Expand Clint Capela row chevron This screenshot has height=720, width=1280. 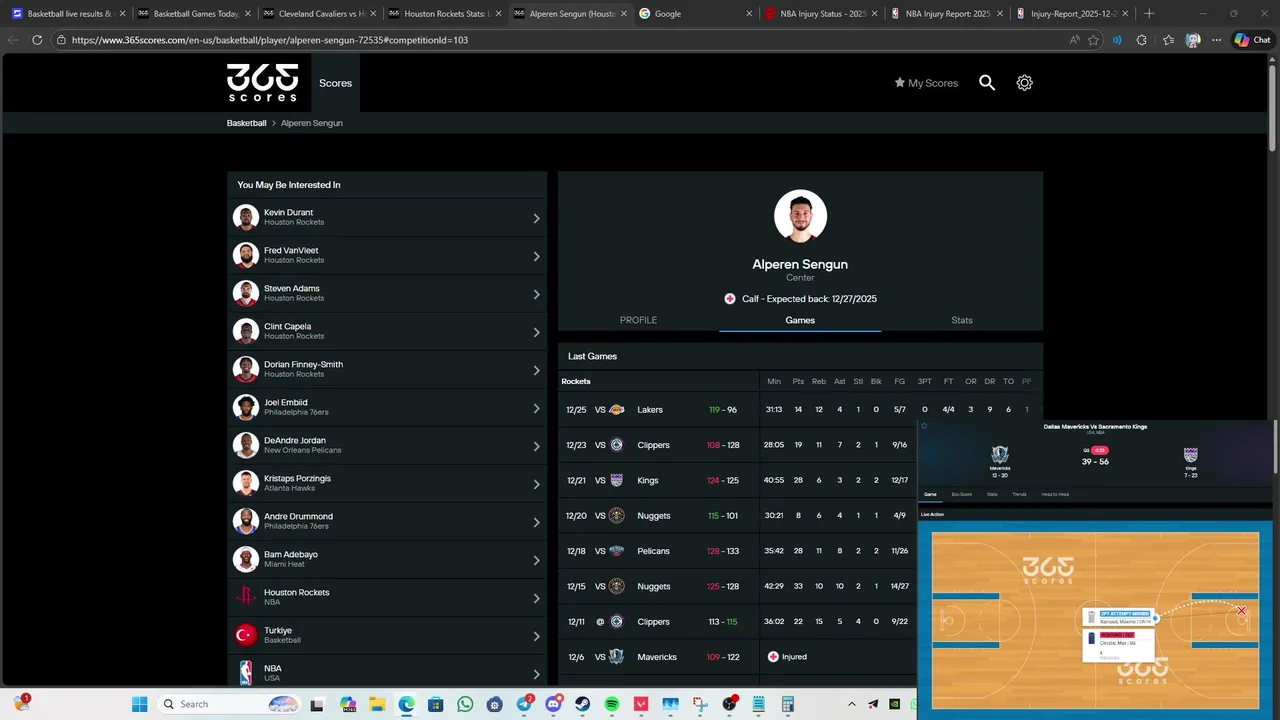click(536, 332)
